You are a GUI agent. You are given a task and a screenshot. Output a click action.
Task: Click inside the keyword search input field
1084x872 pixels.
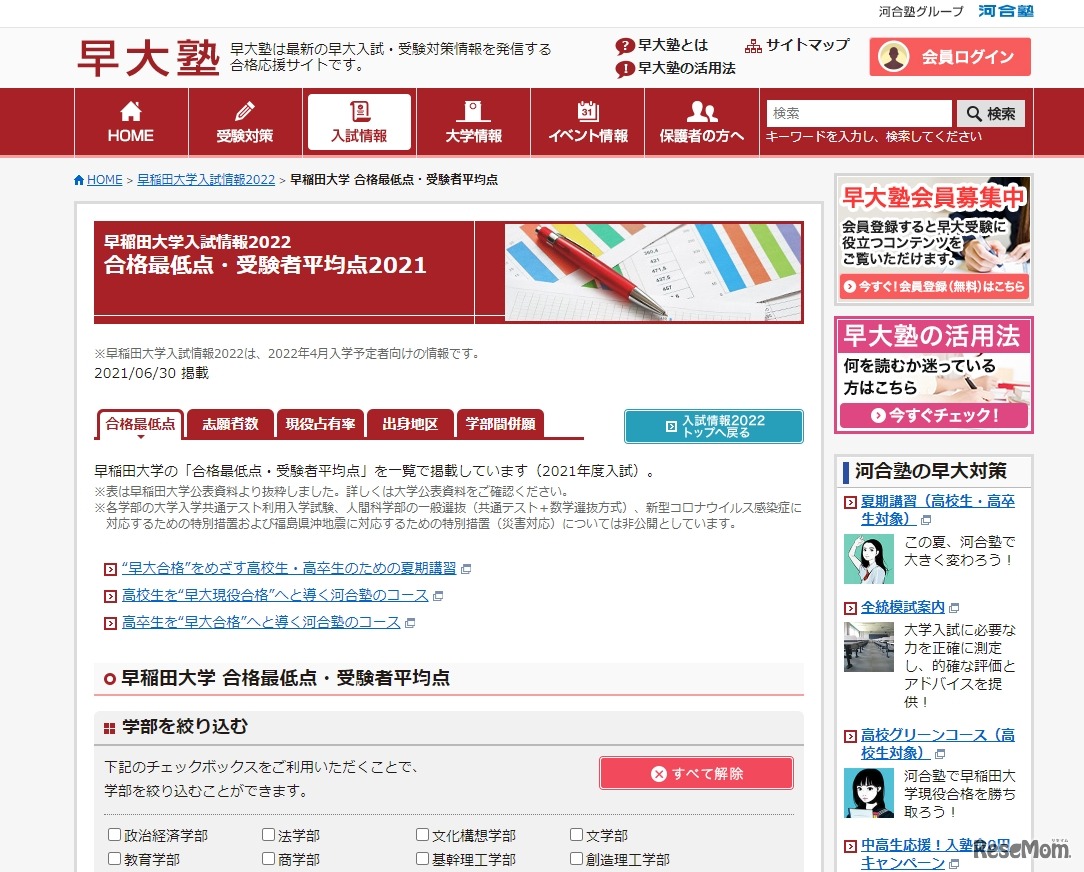tap(860, 113)
